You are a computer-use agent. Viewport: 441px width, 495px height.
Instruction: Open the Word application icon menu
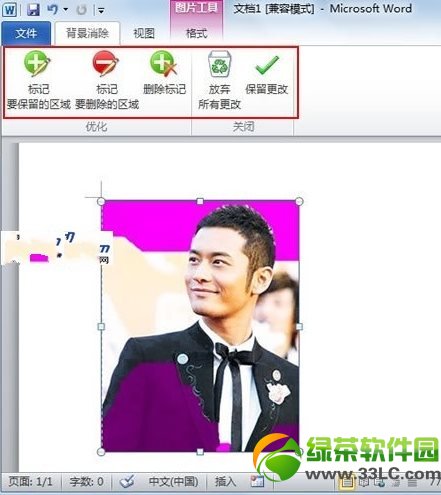(x=9, y=10)
